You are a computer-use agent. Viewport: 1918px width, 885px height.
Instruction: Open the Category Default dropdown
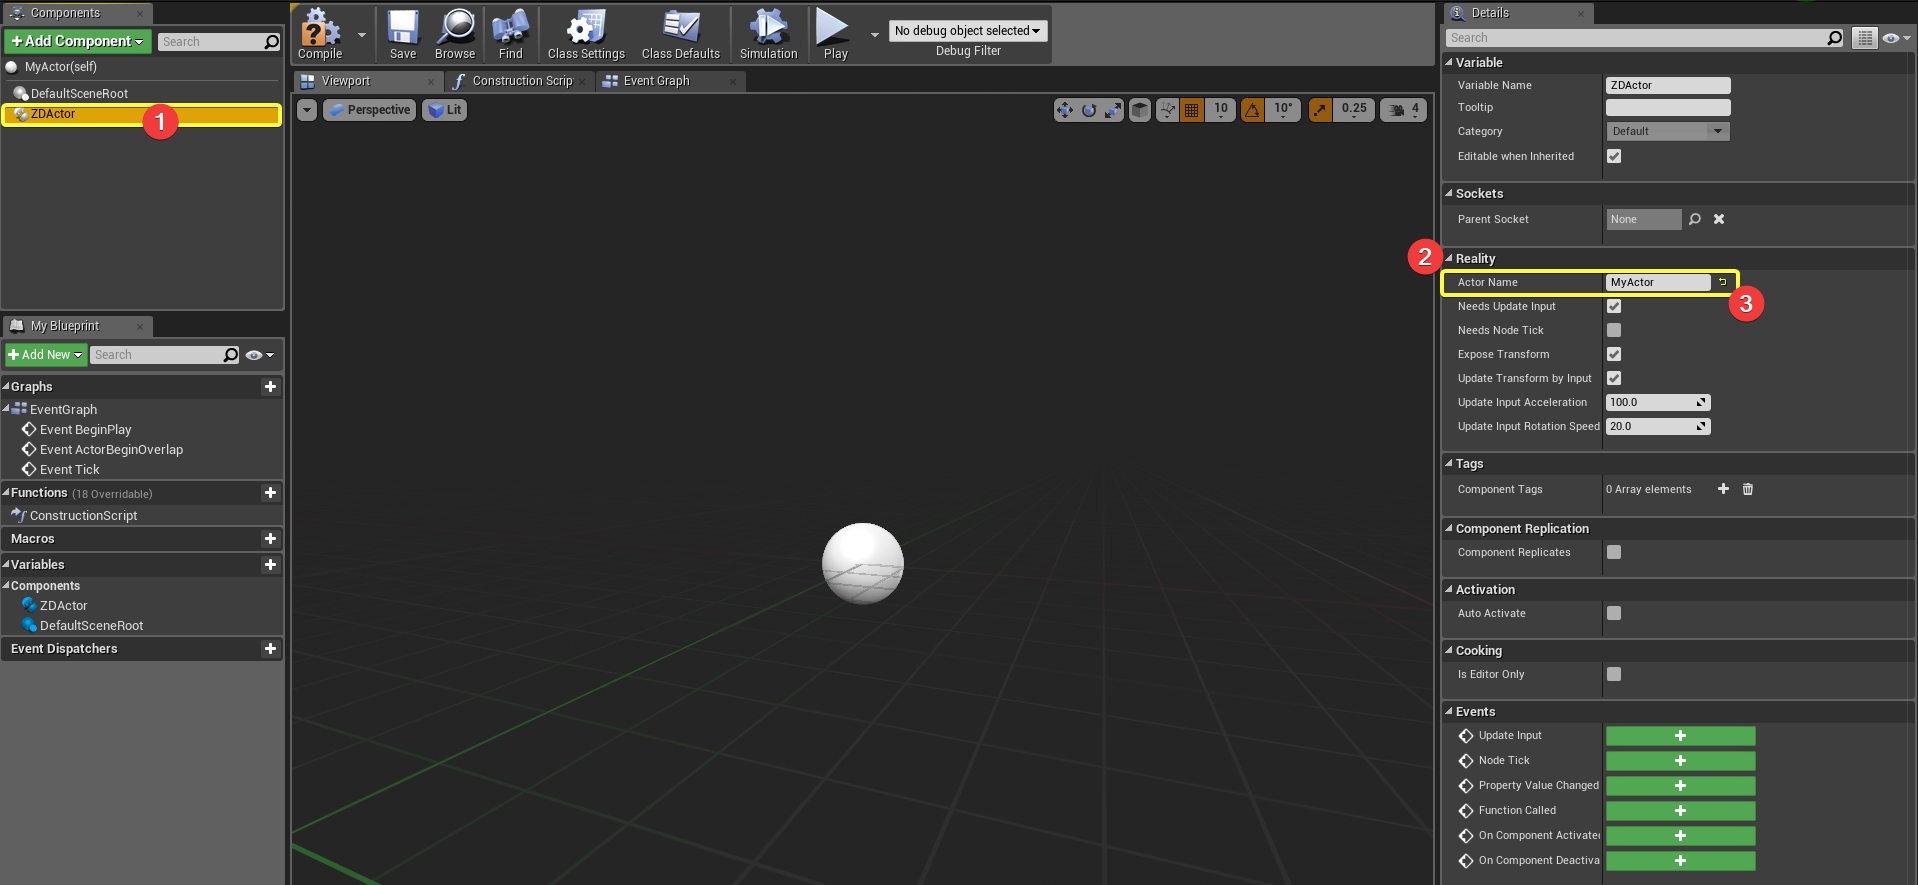click(x=1667, y=131)
